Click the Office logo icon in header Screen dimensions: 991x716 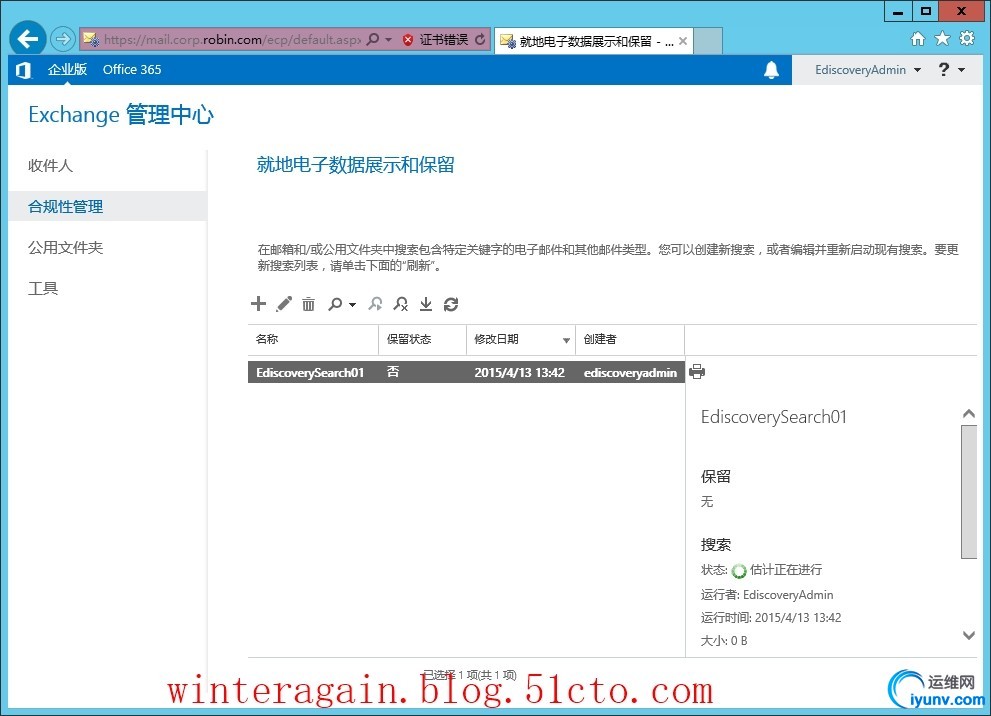pyautogui.click(x=23, y=70)
